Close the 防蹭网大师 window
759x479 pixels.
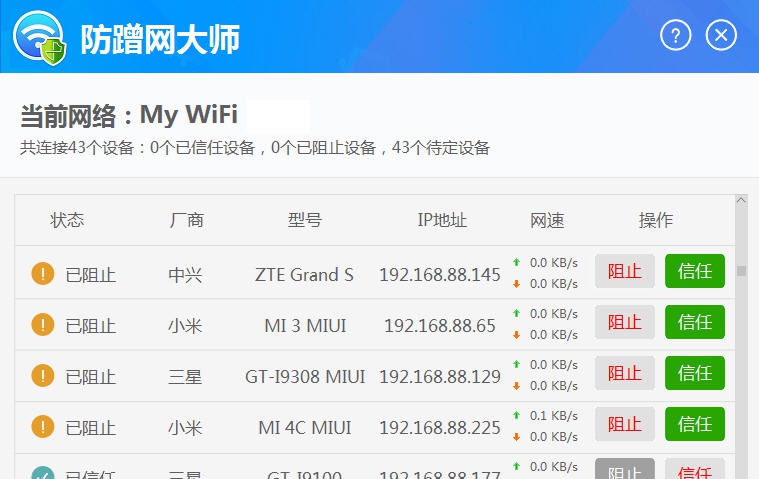coord(721,35)
